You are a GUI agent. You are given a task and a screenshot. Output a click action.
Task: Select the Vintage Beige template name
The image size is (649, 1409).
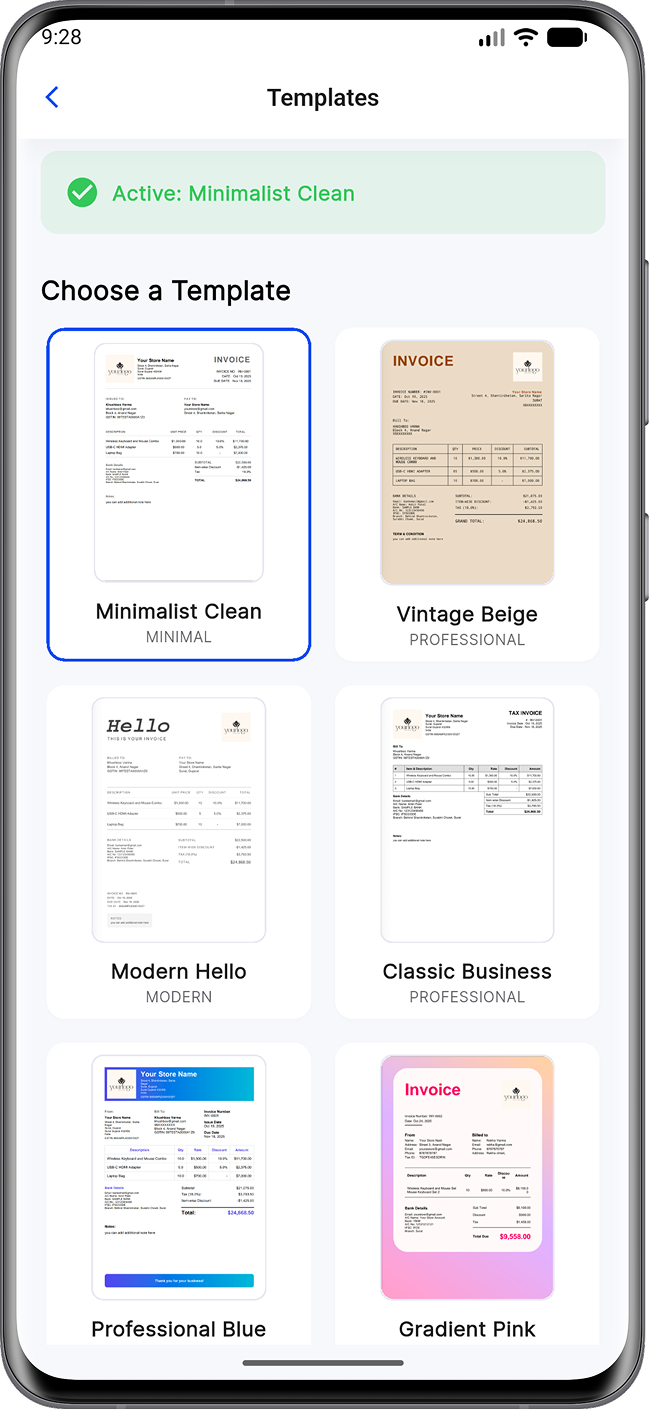(x=467, y=614)
